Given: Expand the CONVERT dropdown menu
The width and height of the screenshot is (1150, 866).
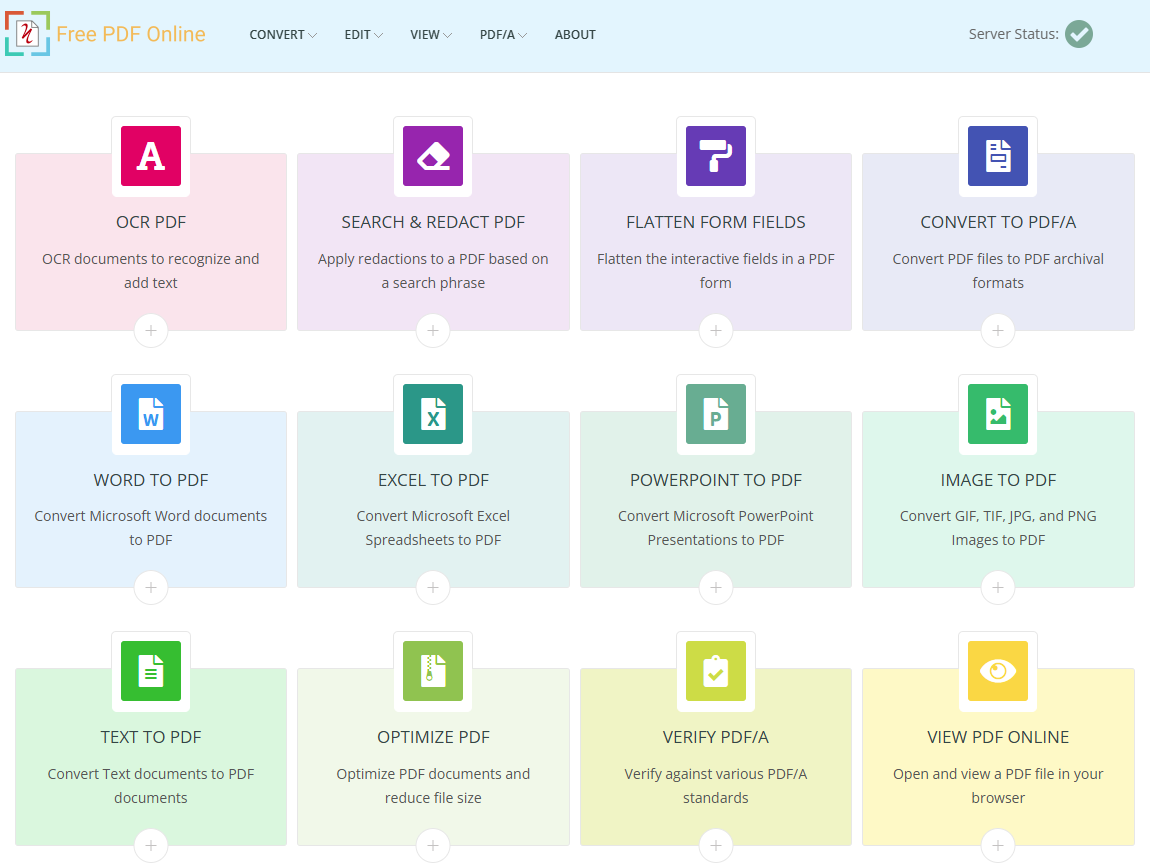Looking at the screenshot, I should (x=283, y=34).
